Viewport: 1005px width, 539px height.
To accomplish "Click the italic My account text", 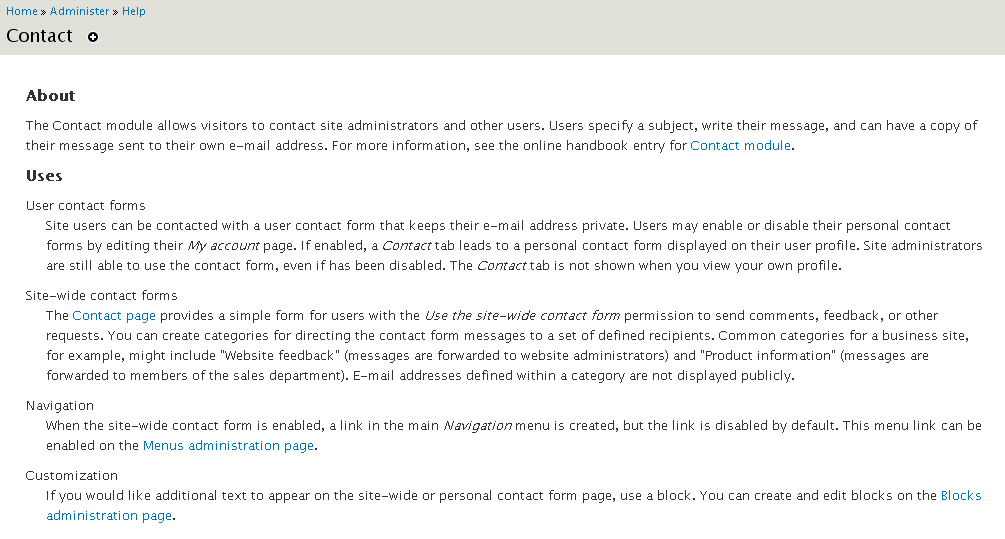I will point(223,245).
